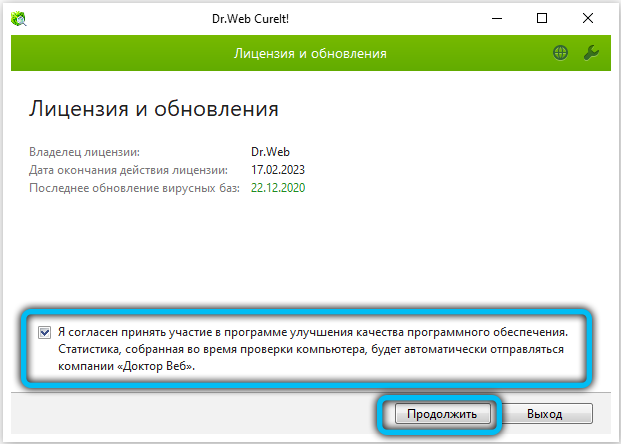Select the license owner value Dr.Web
This screenshot has width=621, height=444.
coord(270,152)
